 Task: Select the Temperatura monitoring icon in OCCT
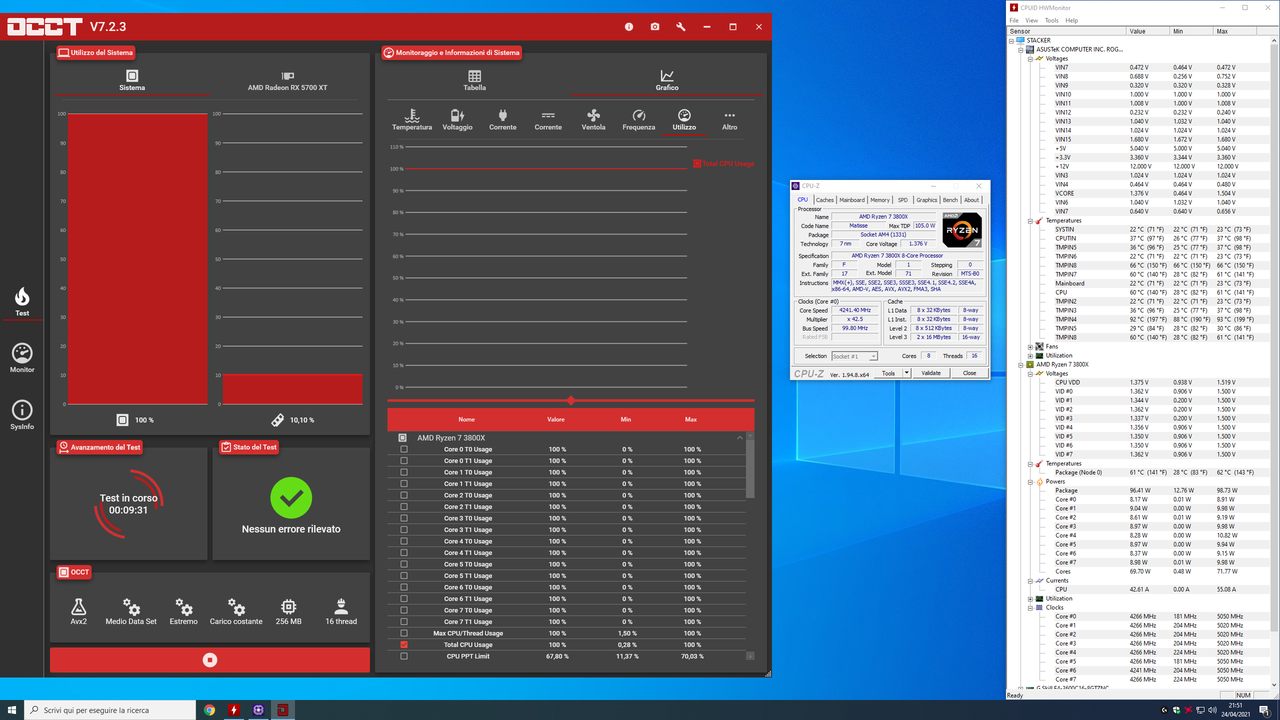(411, 118)
